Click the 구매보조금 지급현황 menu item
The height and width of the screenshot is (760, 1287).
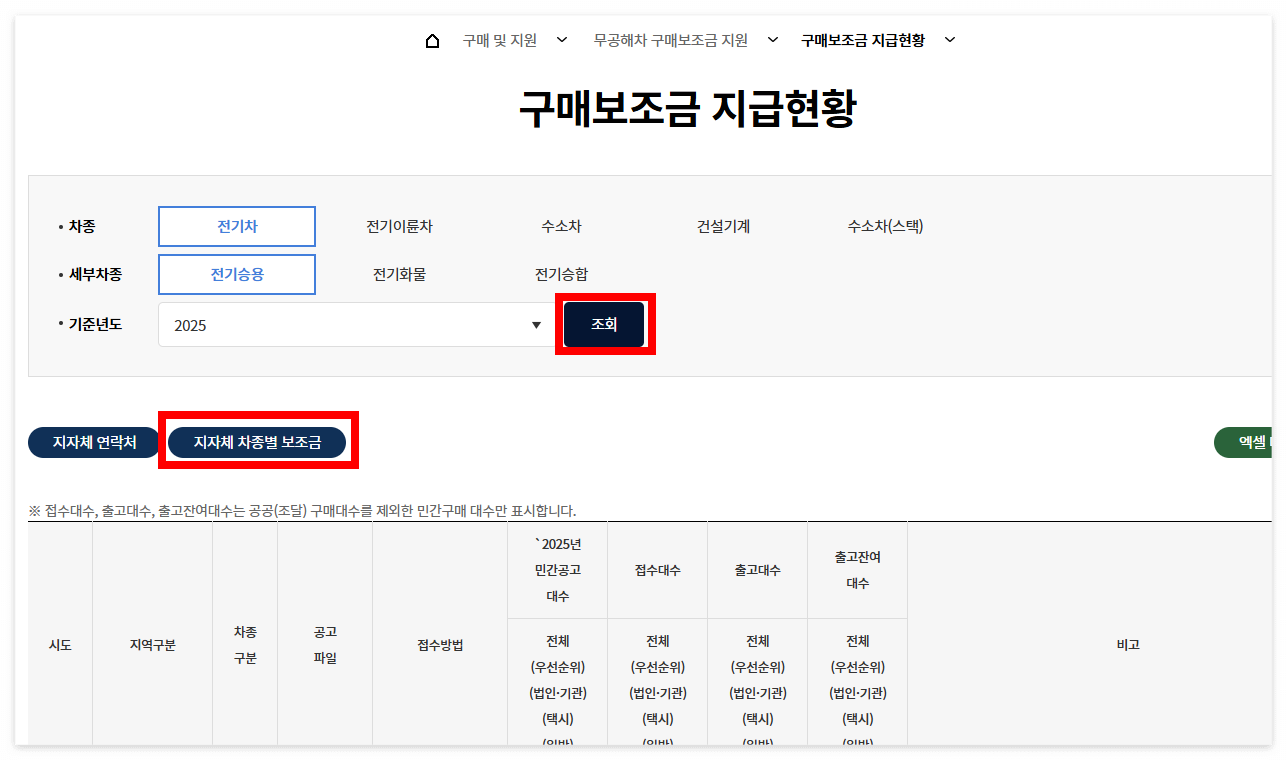(861, 40)
